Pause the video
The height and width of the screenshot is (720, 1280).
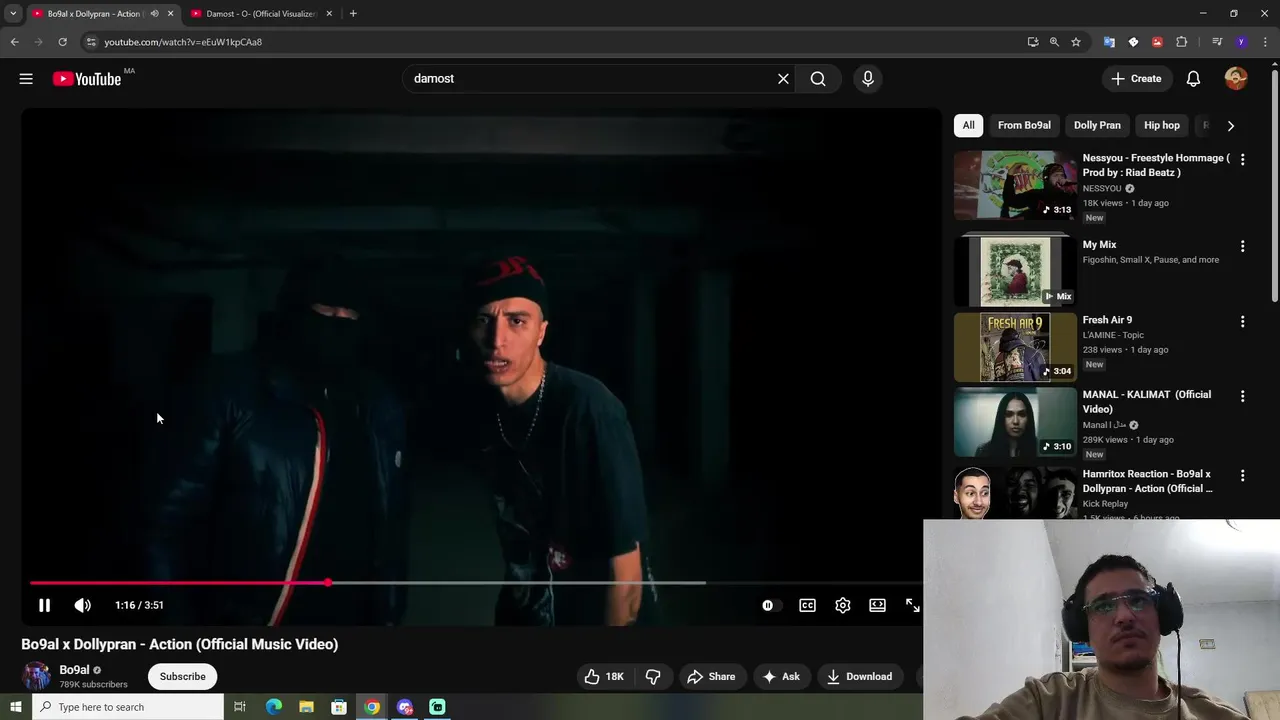[x=44, y=605]
